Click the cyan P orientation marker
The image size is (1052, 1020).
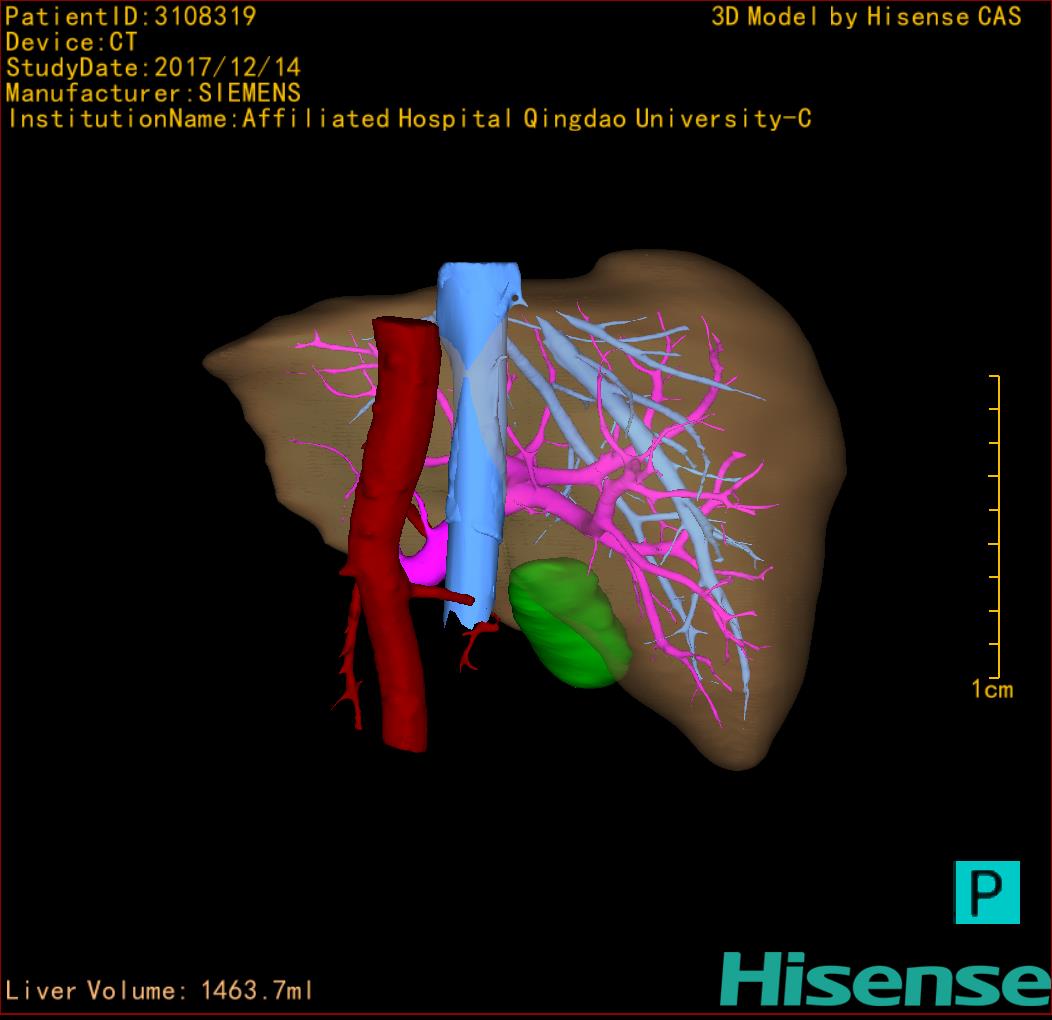click(987, 892)
